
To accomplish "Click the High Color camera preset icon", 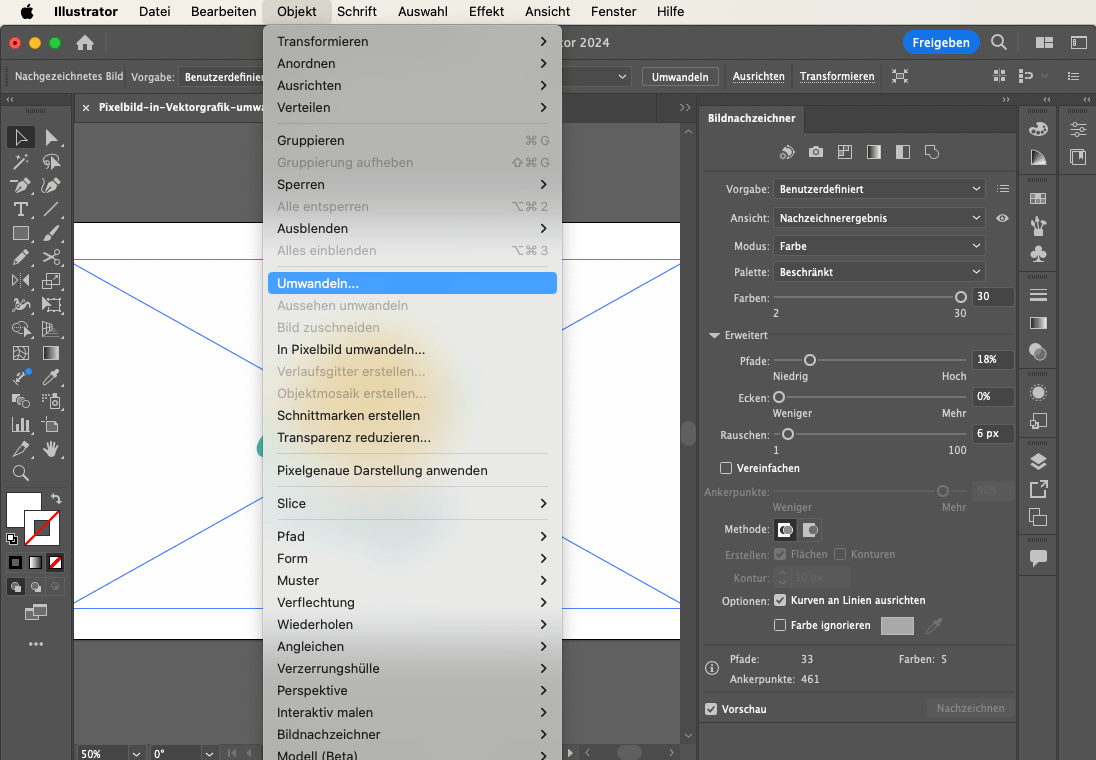I will pyautogui.click(x=816, y=152).
